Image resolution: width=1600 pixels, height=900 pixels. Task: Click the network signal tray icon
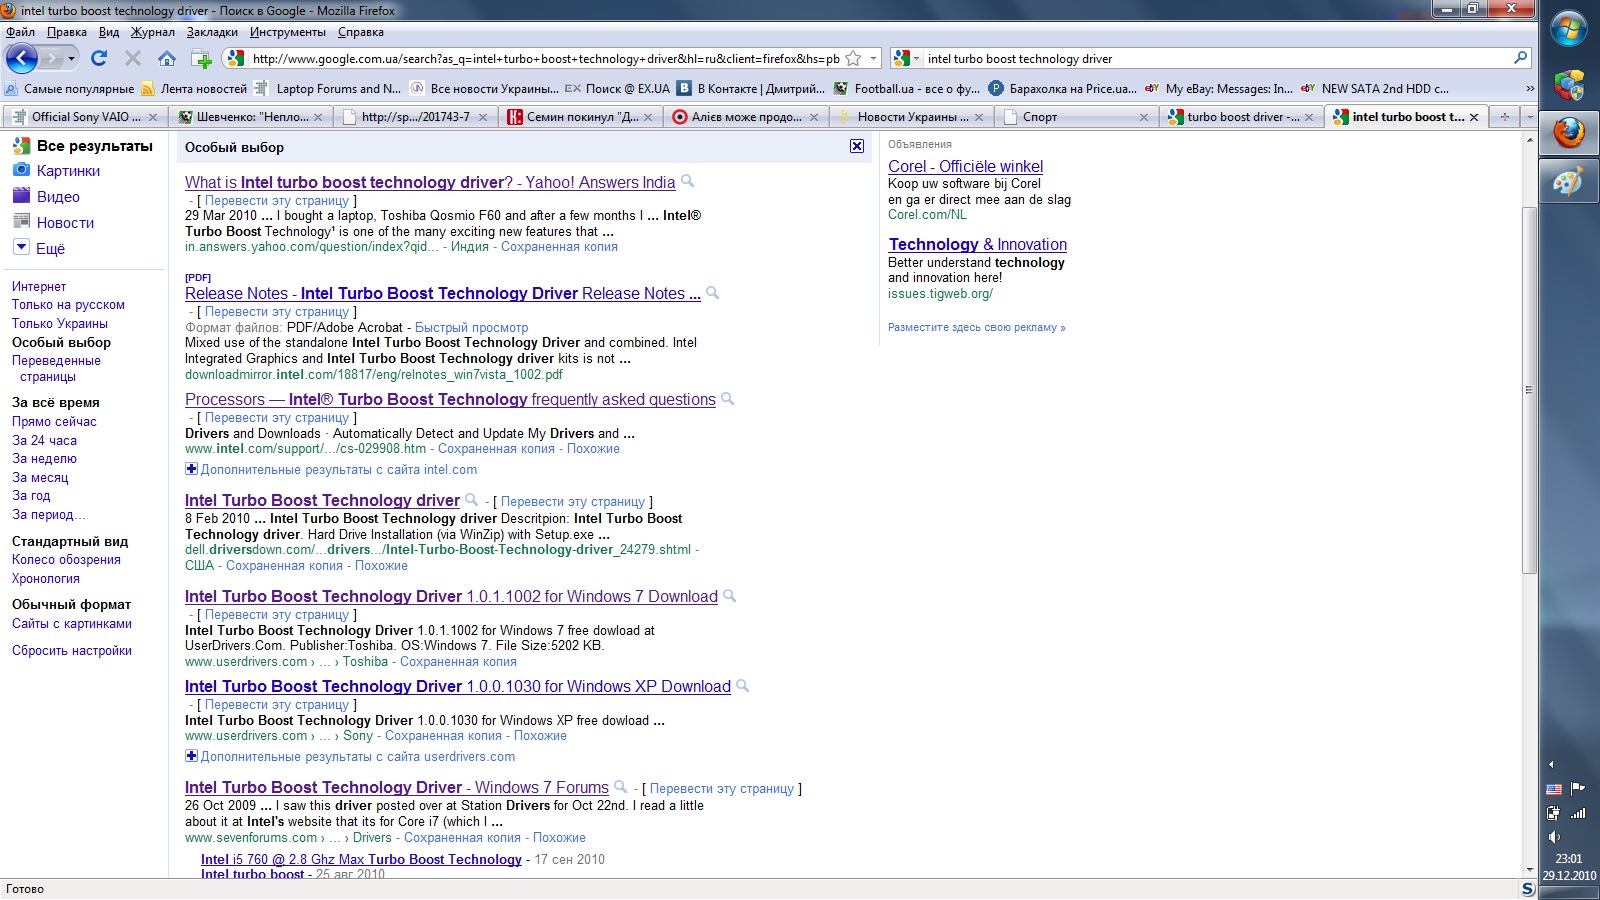[x=1578, y=812]
